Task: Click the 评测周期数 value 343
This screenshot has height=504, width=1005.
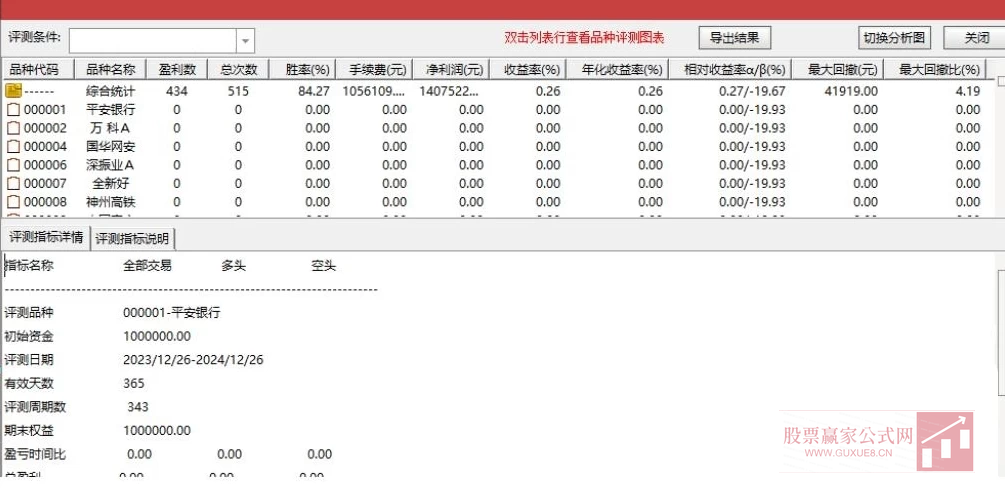Action: 138,407
